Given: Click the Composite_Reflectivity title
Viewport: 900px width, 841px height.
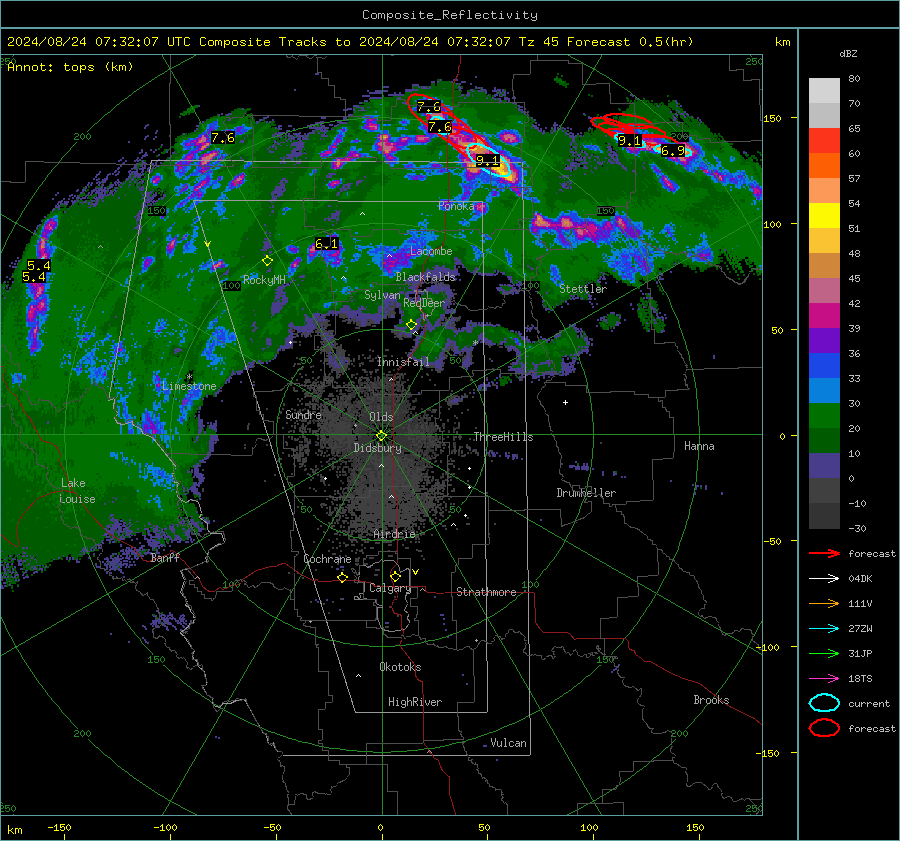Looking at the screenshot, I should pyautogui.click(x=450, y=15).
